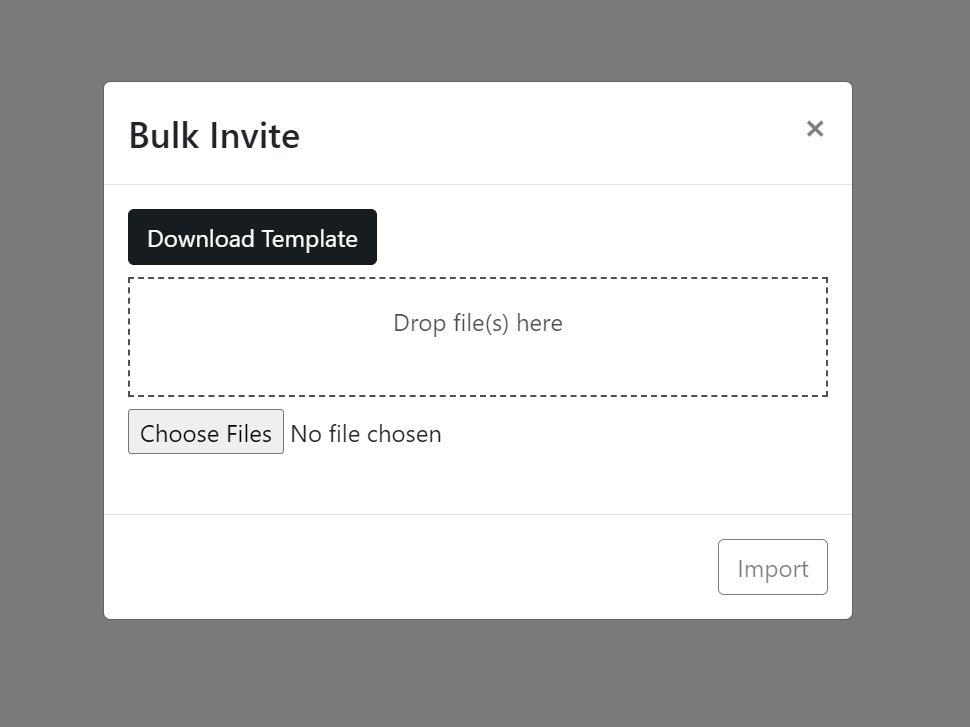Click blank body area below Choose Files

478,485
